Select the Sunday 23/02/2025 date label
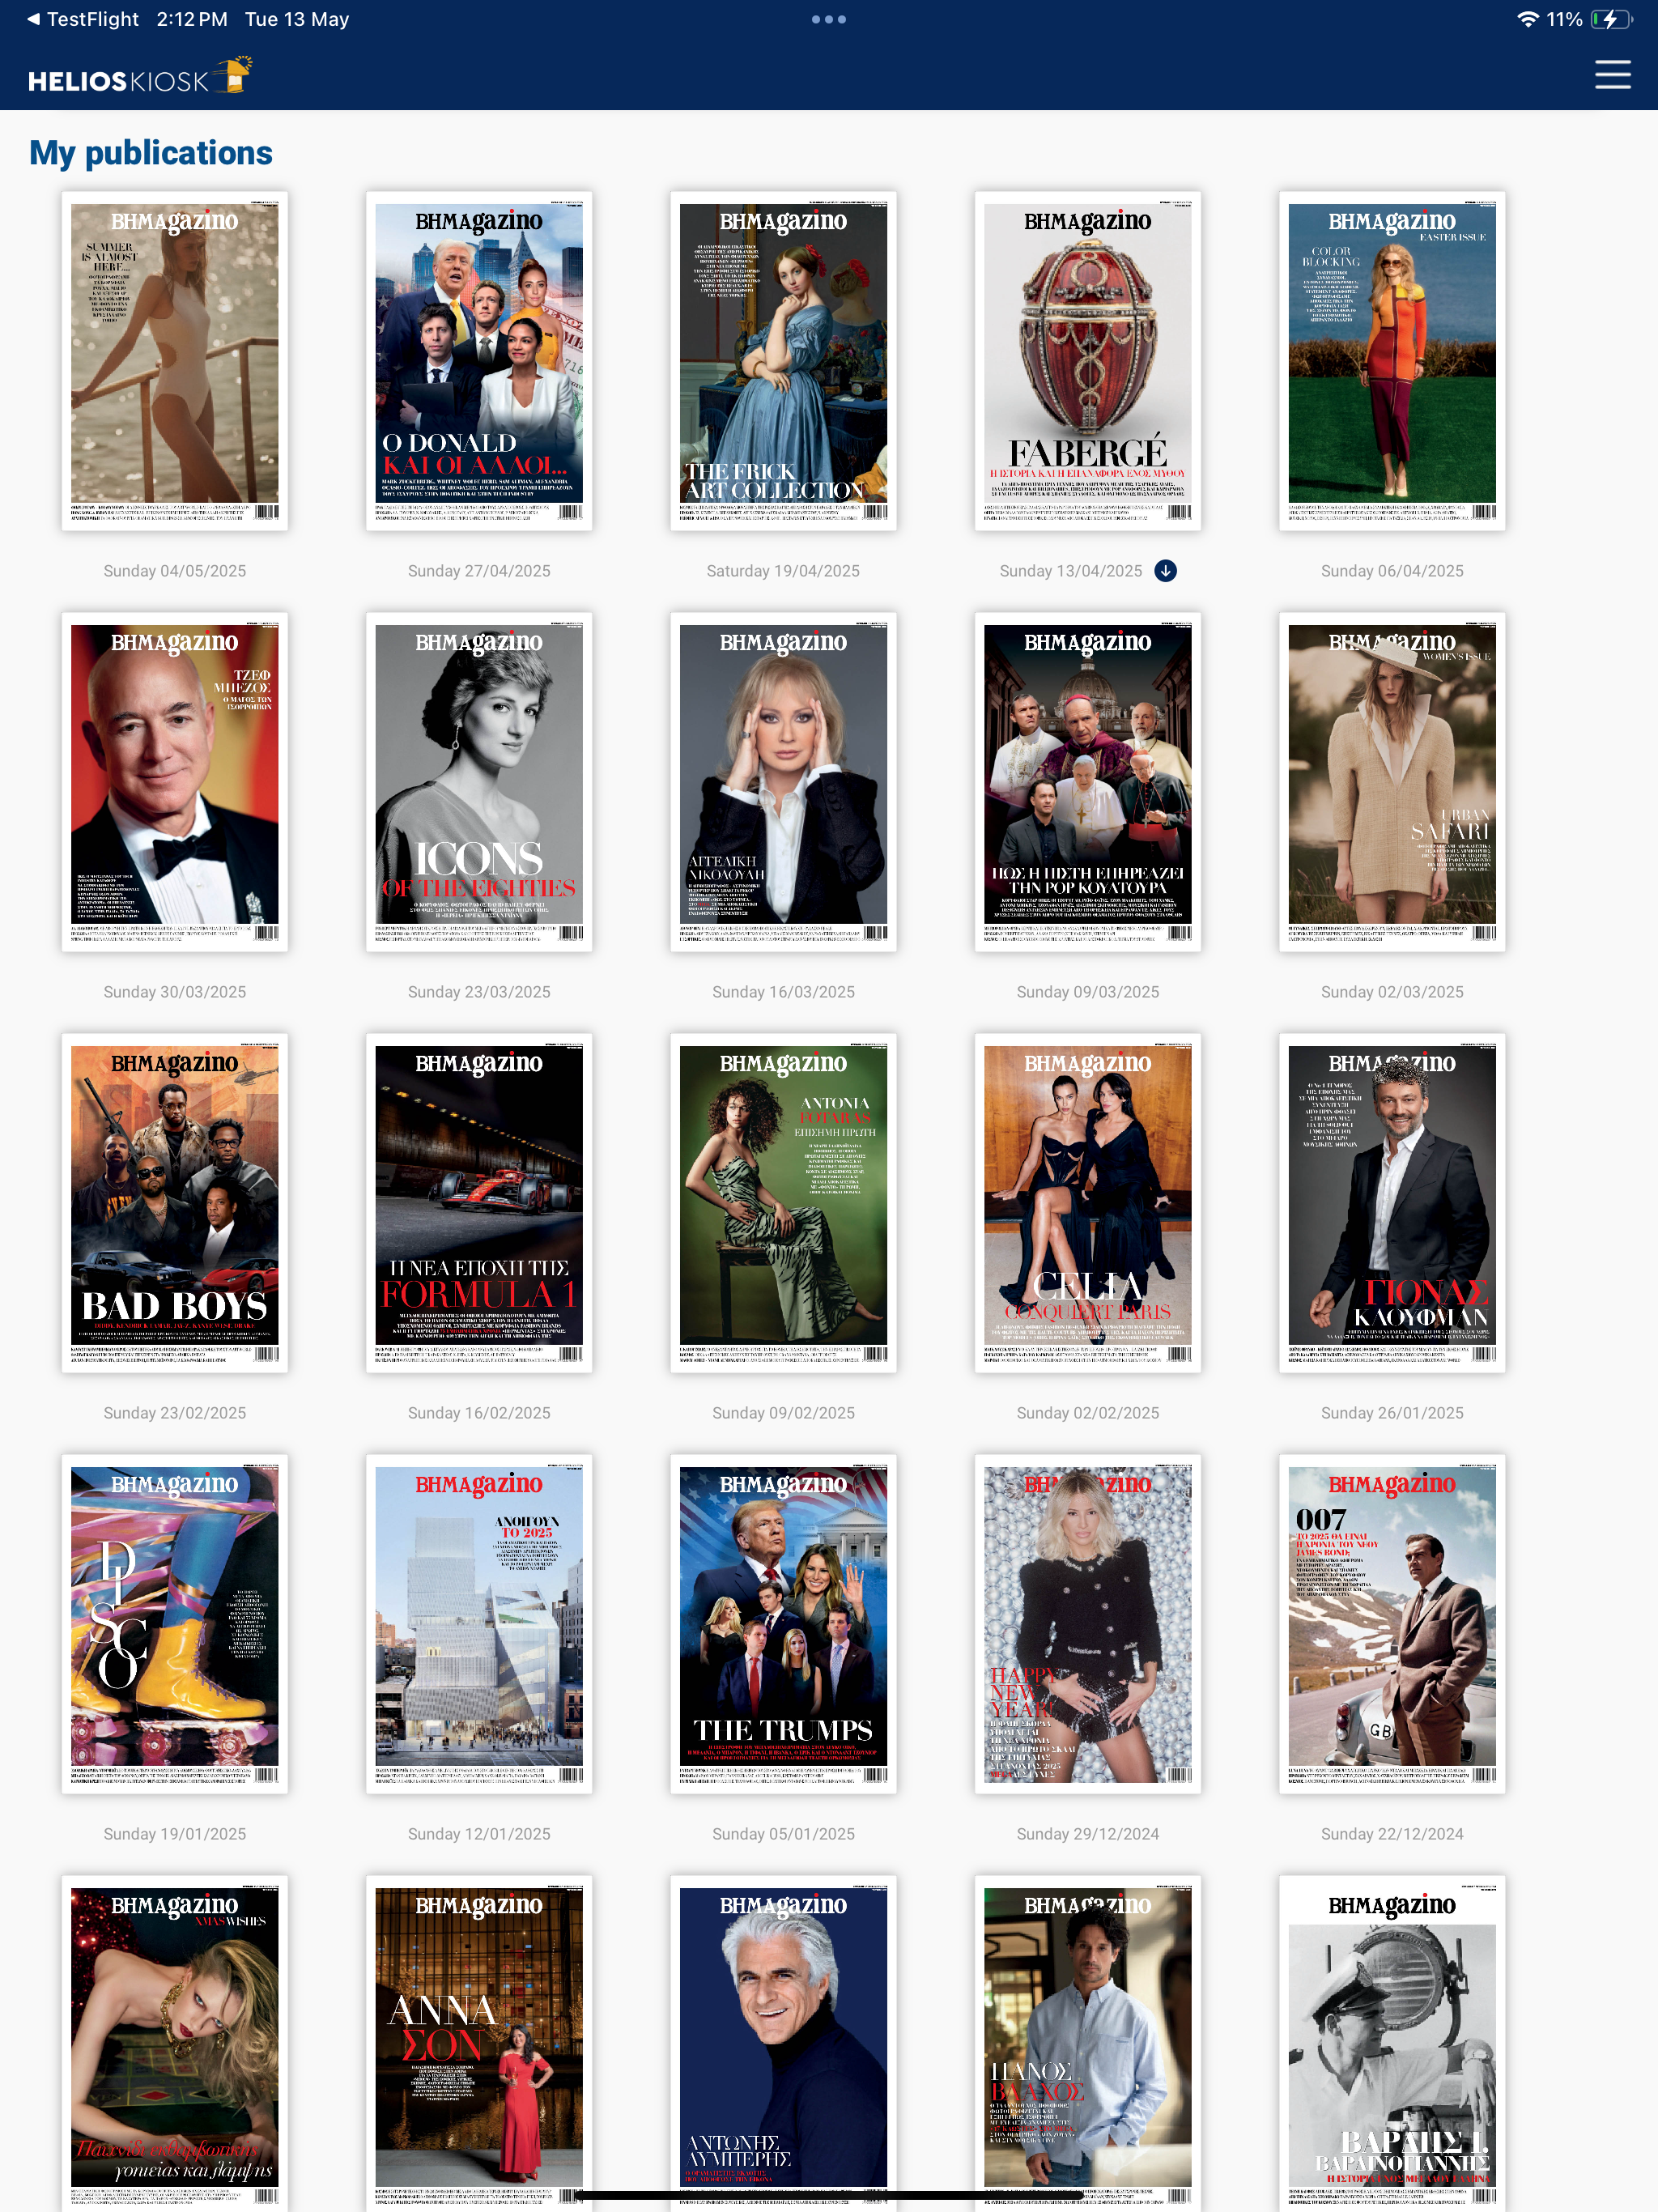 [175, 1413]
